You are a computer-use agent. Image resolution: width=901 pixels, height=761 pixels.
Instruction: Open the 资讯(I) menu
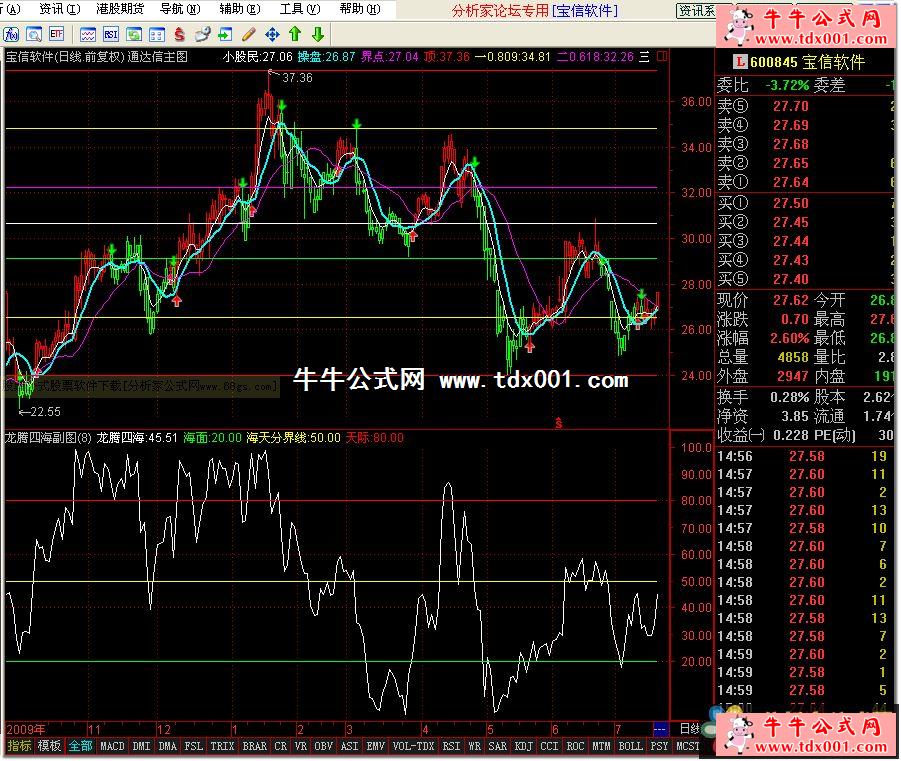pos(60,9)
